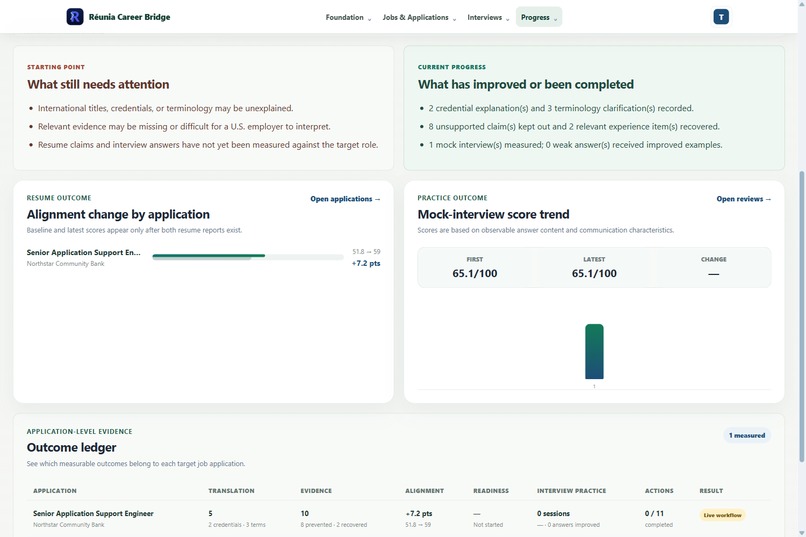Click the Relevant evidence may be missing bullet

(184, 126)
